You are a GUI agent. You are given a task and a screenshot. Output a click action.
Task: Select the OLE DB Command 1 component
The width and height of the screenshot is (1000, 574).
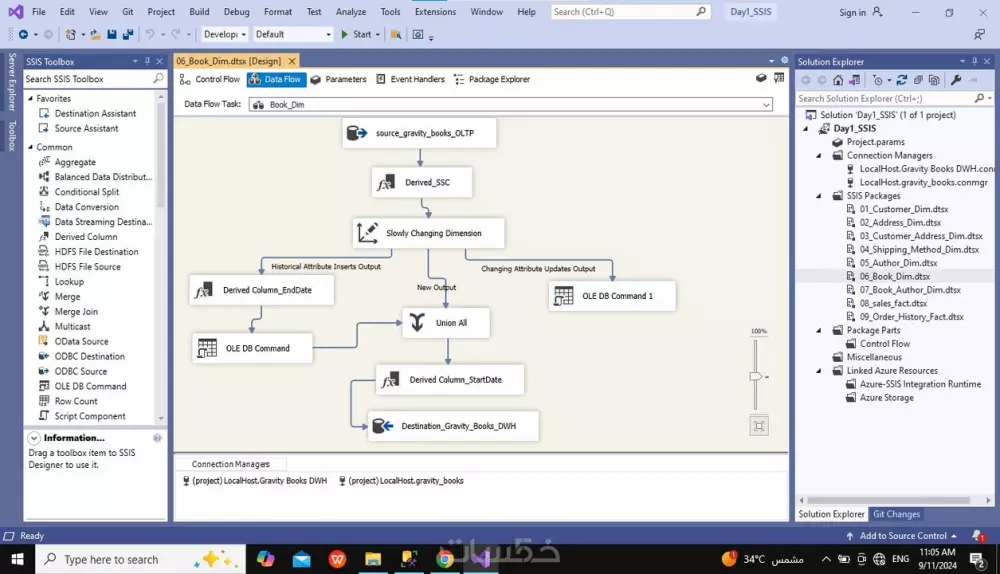tap(612, 296)
